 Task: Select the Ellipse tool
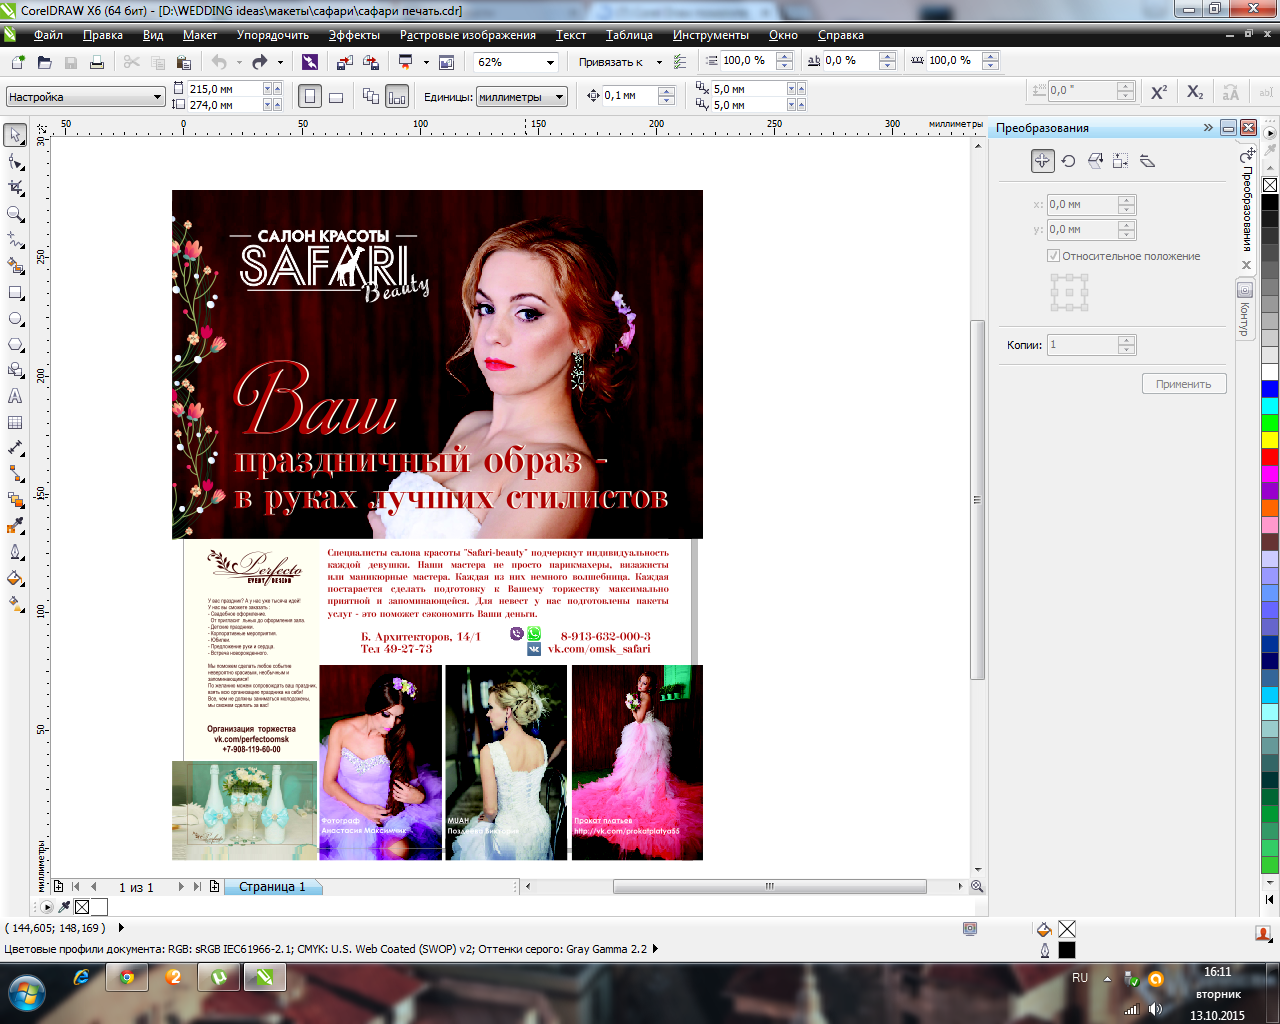(x=16, y=318)
